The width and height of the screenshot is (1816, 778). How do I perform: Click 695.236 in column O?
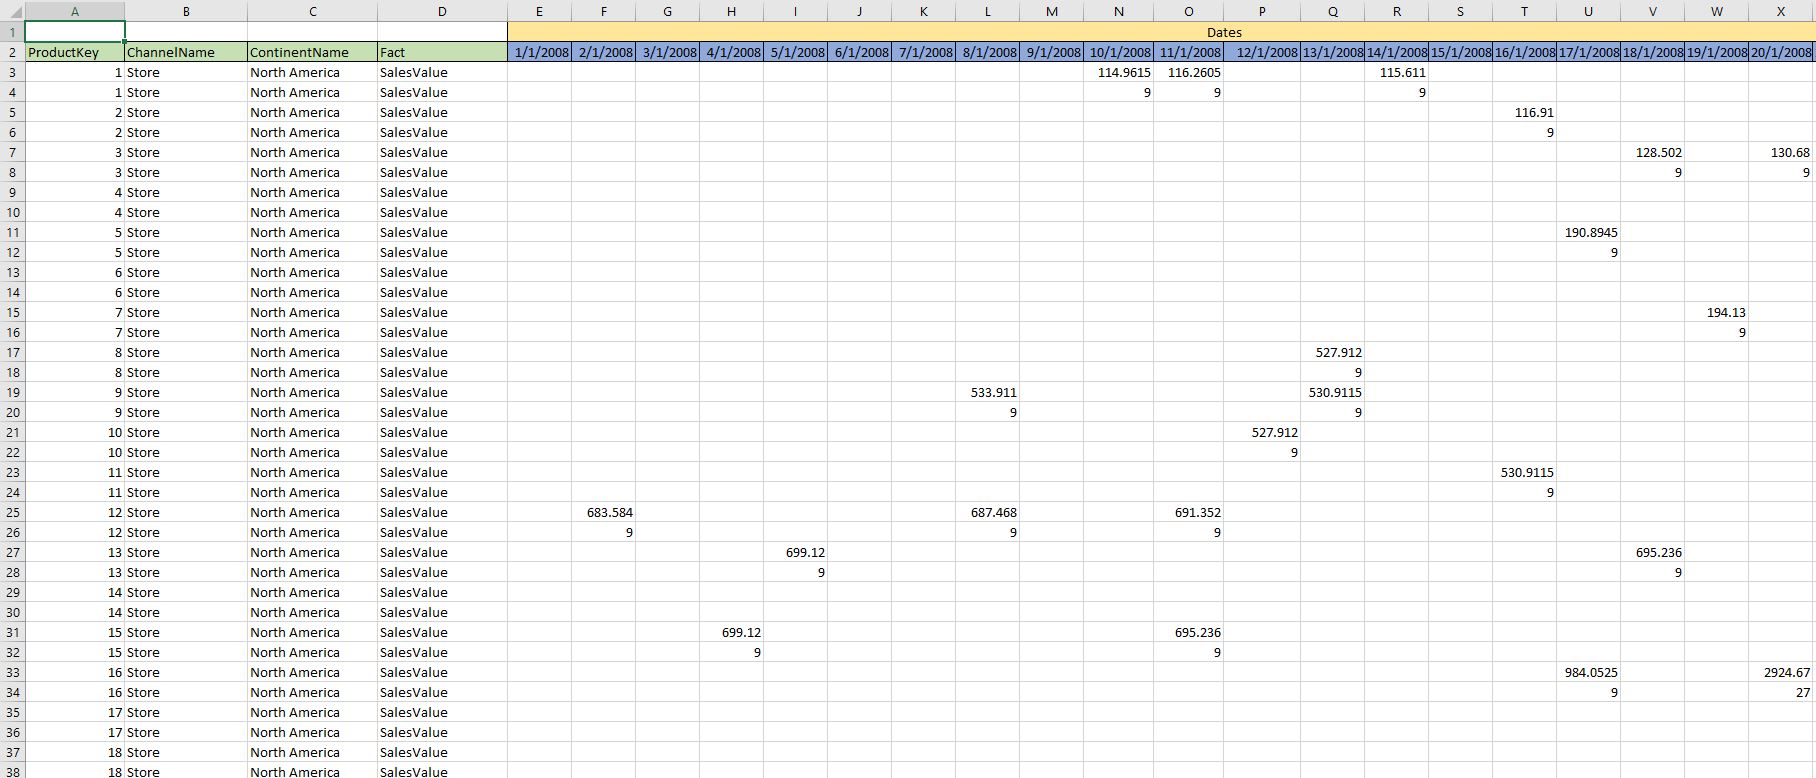[1188, 632]
